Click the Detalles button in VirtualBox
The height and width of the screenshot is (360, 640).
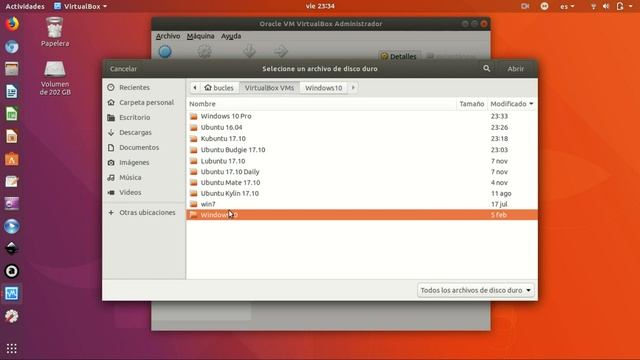[399, 56]
